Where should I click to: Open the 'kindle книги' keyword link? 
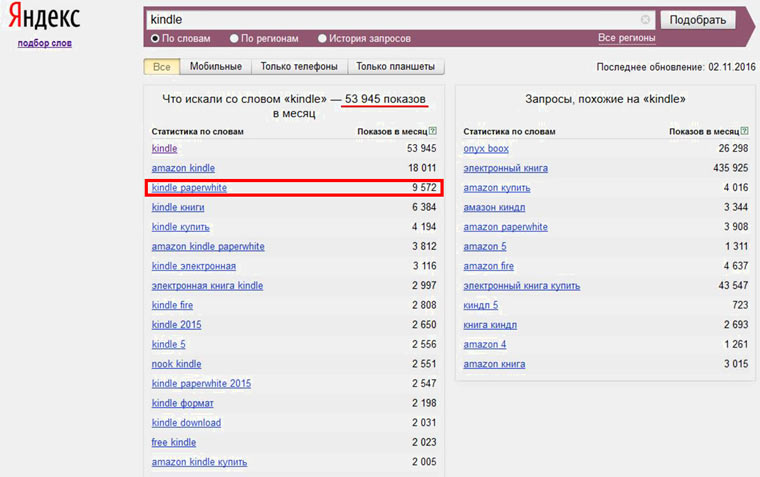coord(178,207)
